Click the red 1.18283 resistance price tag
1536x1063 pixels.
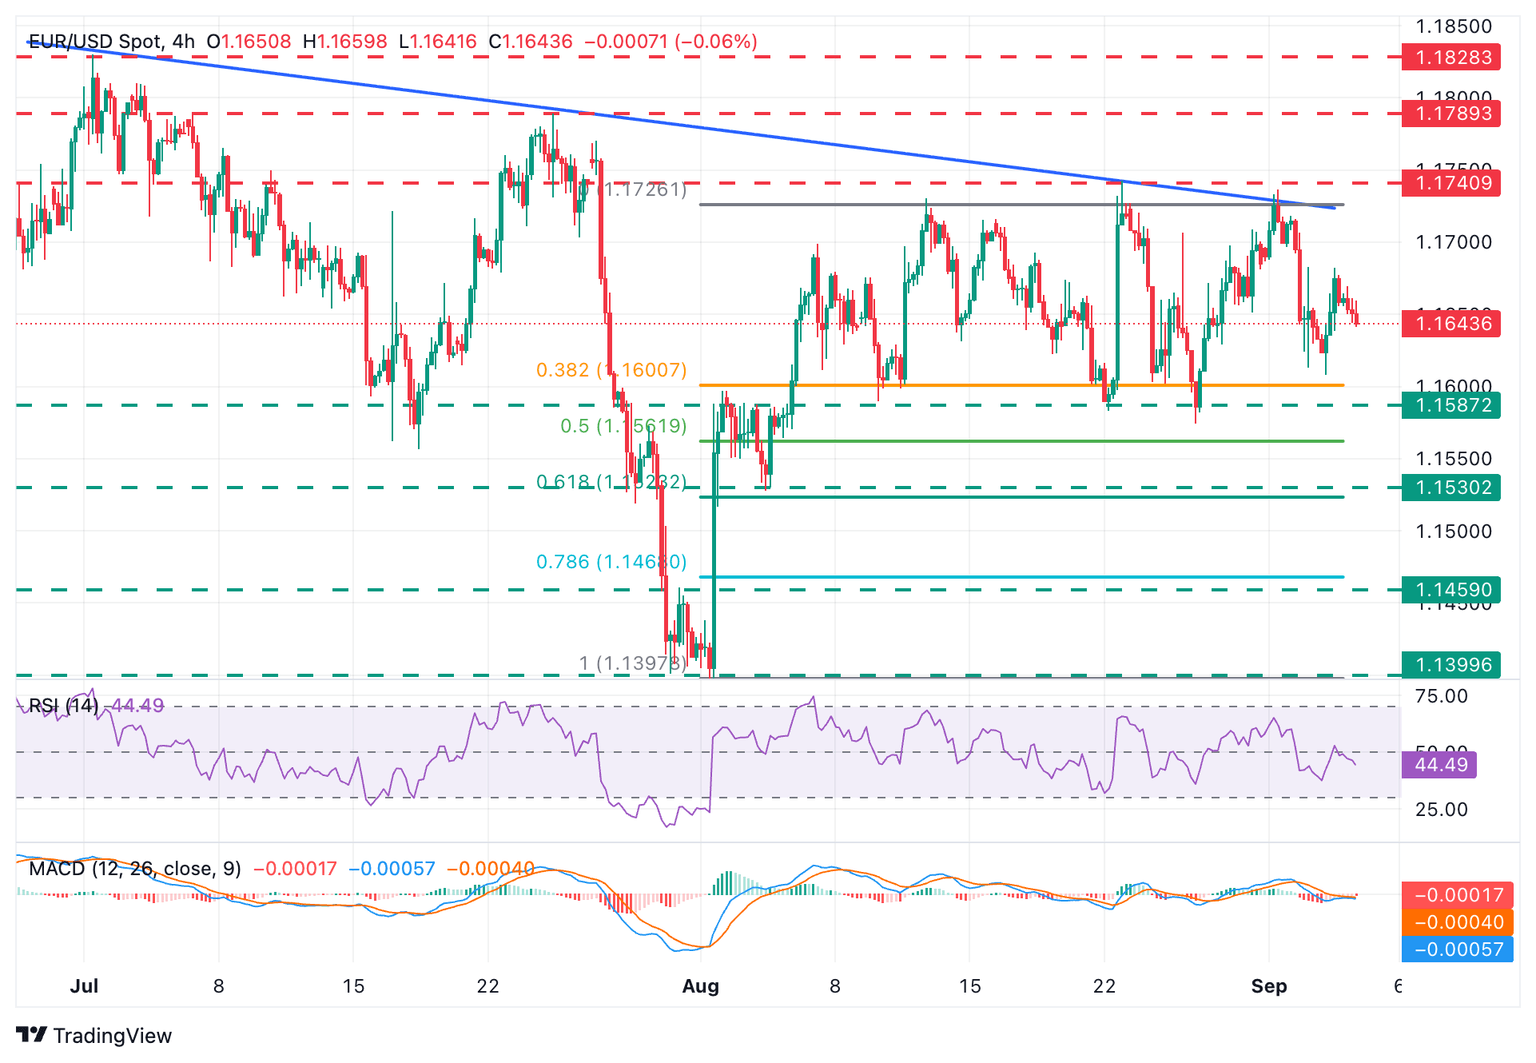(1451, 57)
